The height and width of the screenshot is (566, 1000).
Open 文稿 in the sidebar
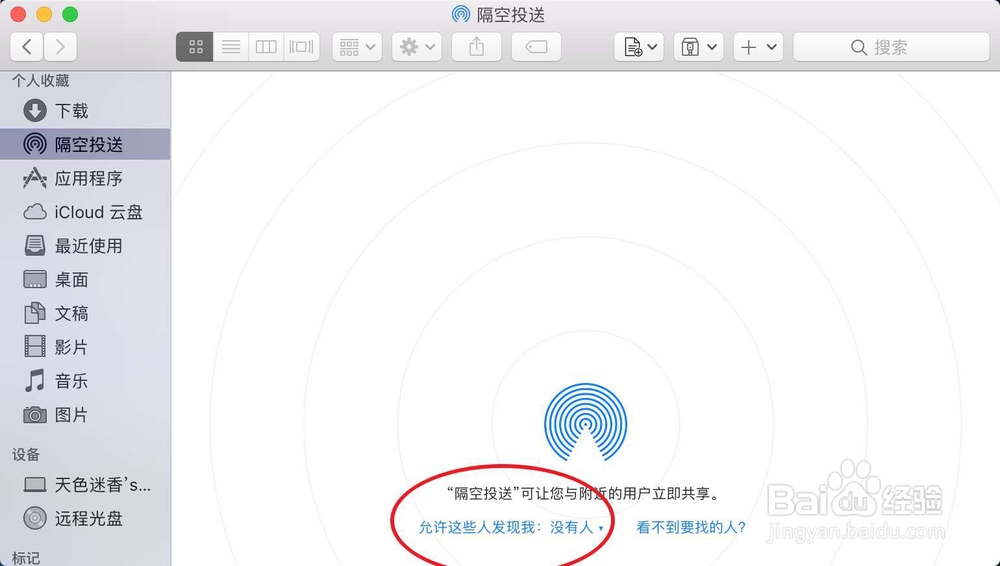click(x=85, y=313)
